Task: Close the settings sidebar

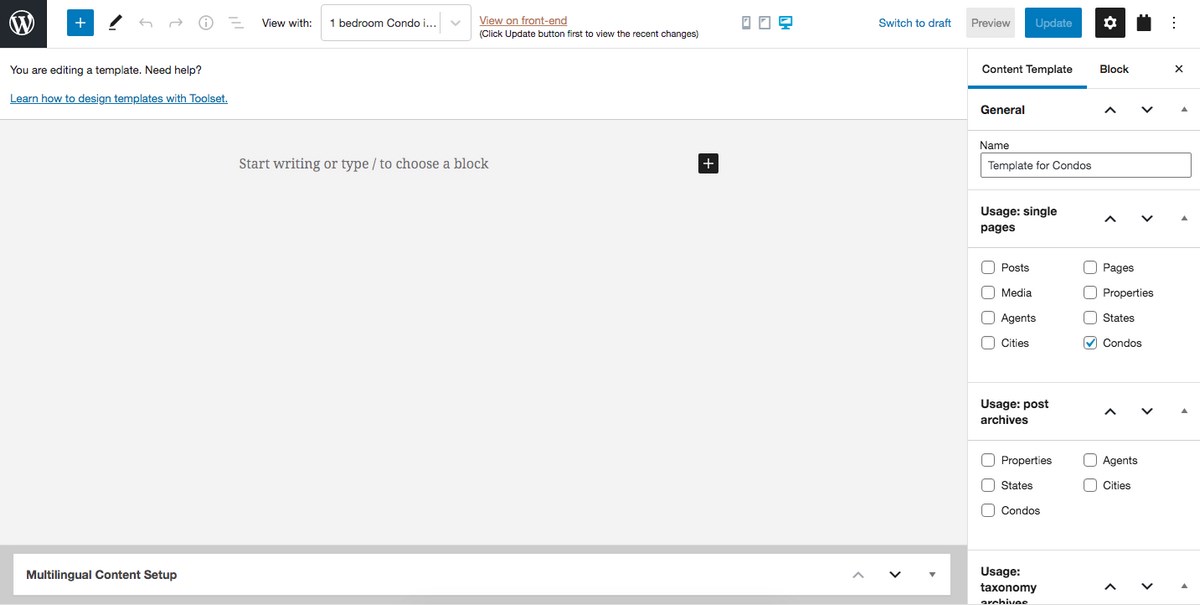Action: (1178, 69)
